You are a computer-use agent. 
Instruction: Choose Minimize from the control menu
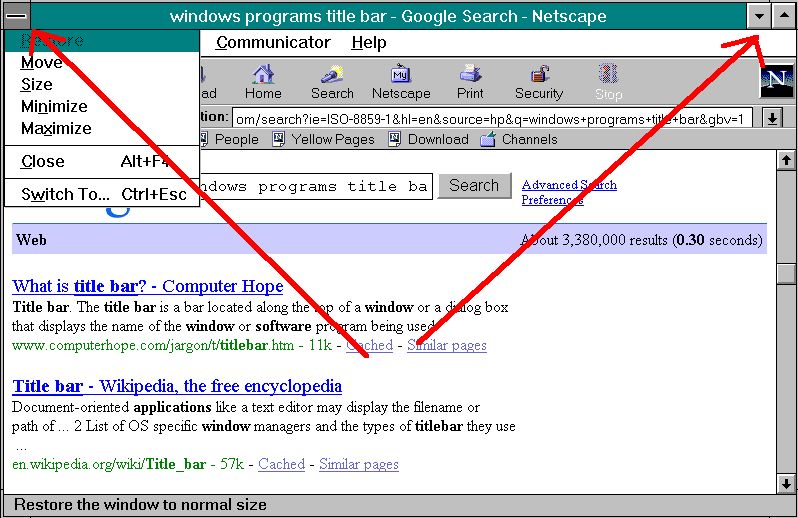(x=101, y=106)
